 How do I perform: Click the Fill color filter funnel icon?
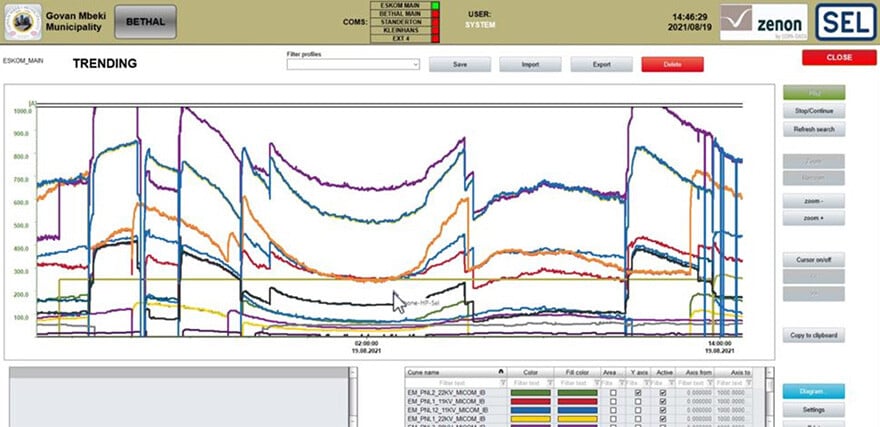[597, 383]
